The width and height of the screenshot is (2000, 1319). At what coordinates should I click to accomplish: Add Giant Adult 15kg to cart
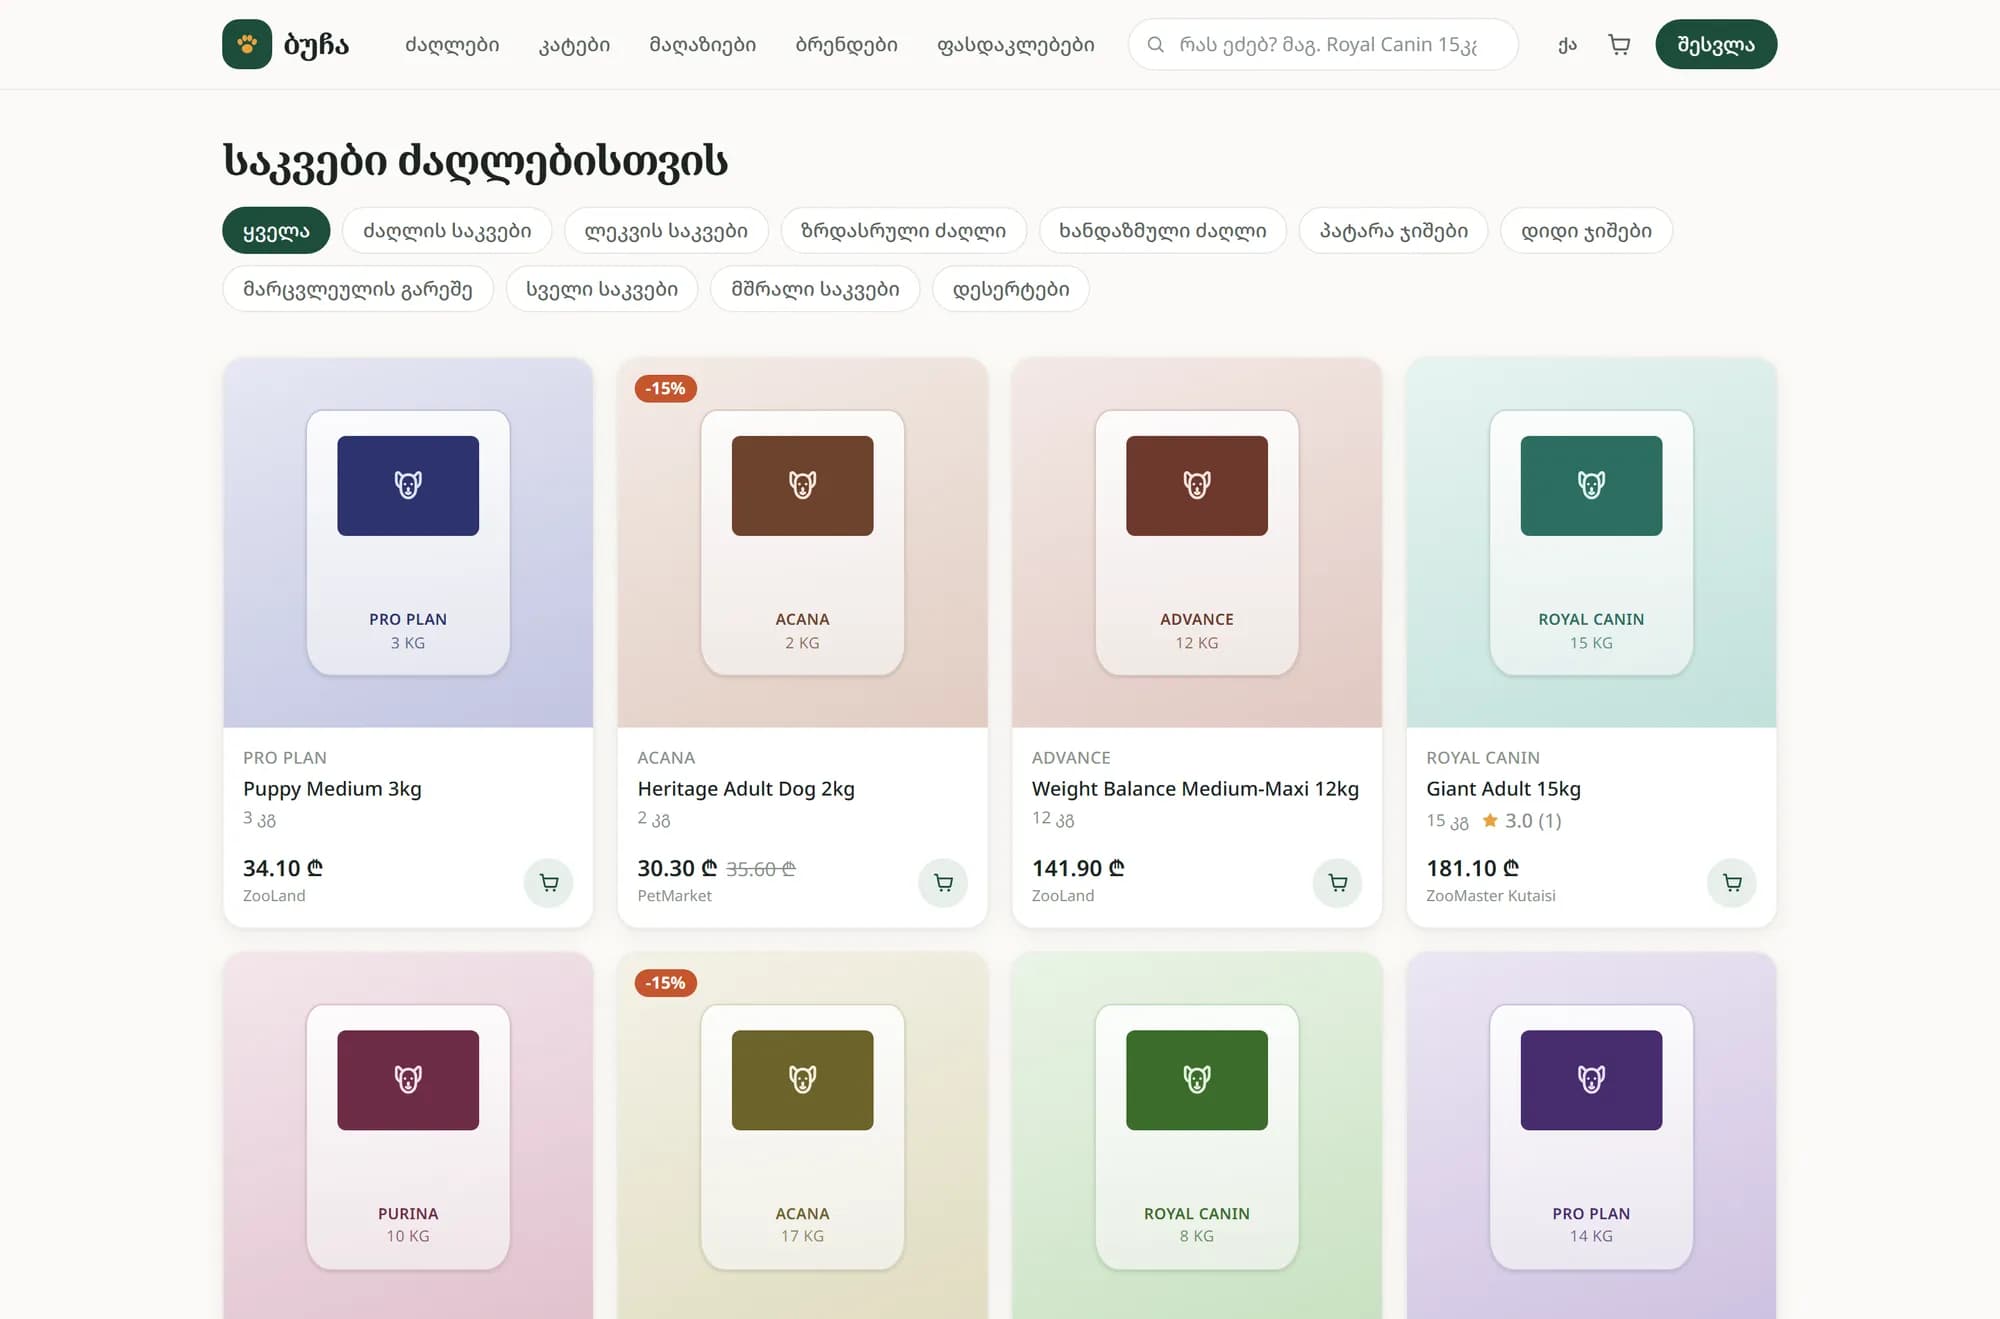pos(1732,883)
